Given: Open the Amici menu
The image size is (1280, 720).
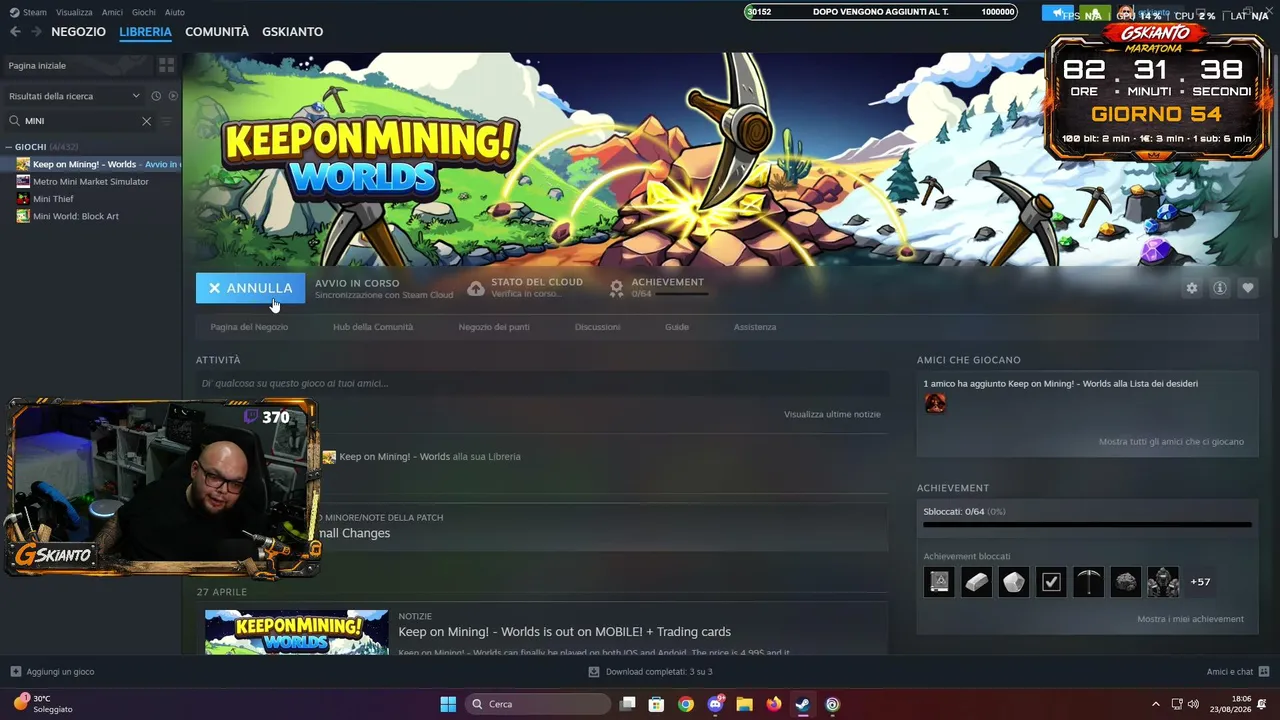Looking at the screenshot, I should [x=112, y=13].
